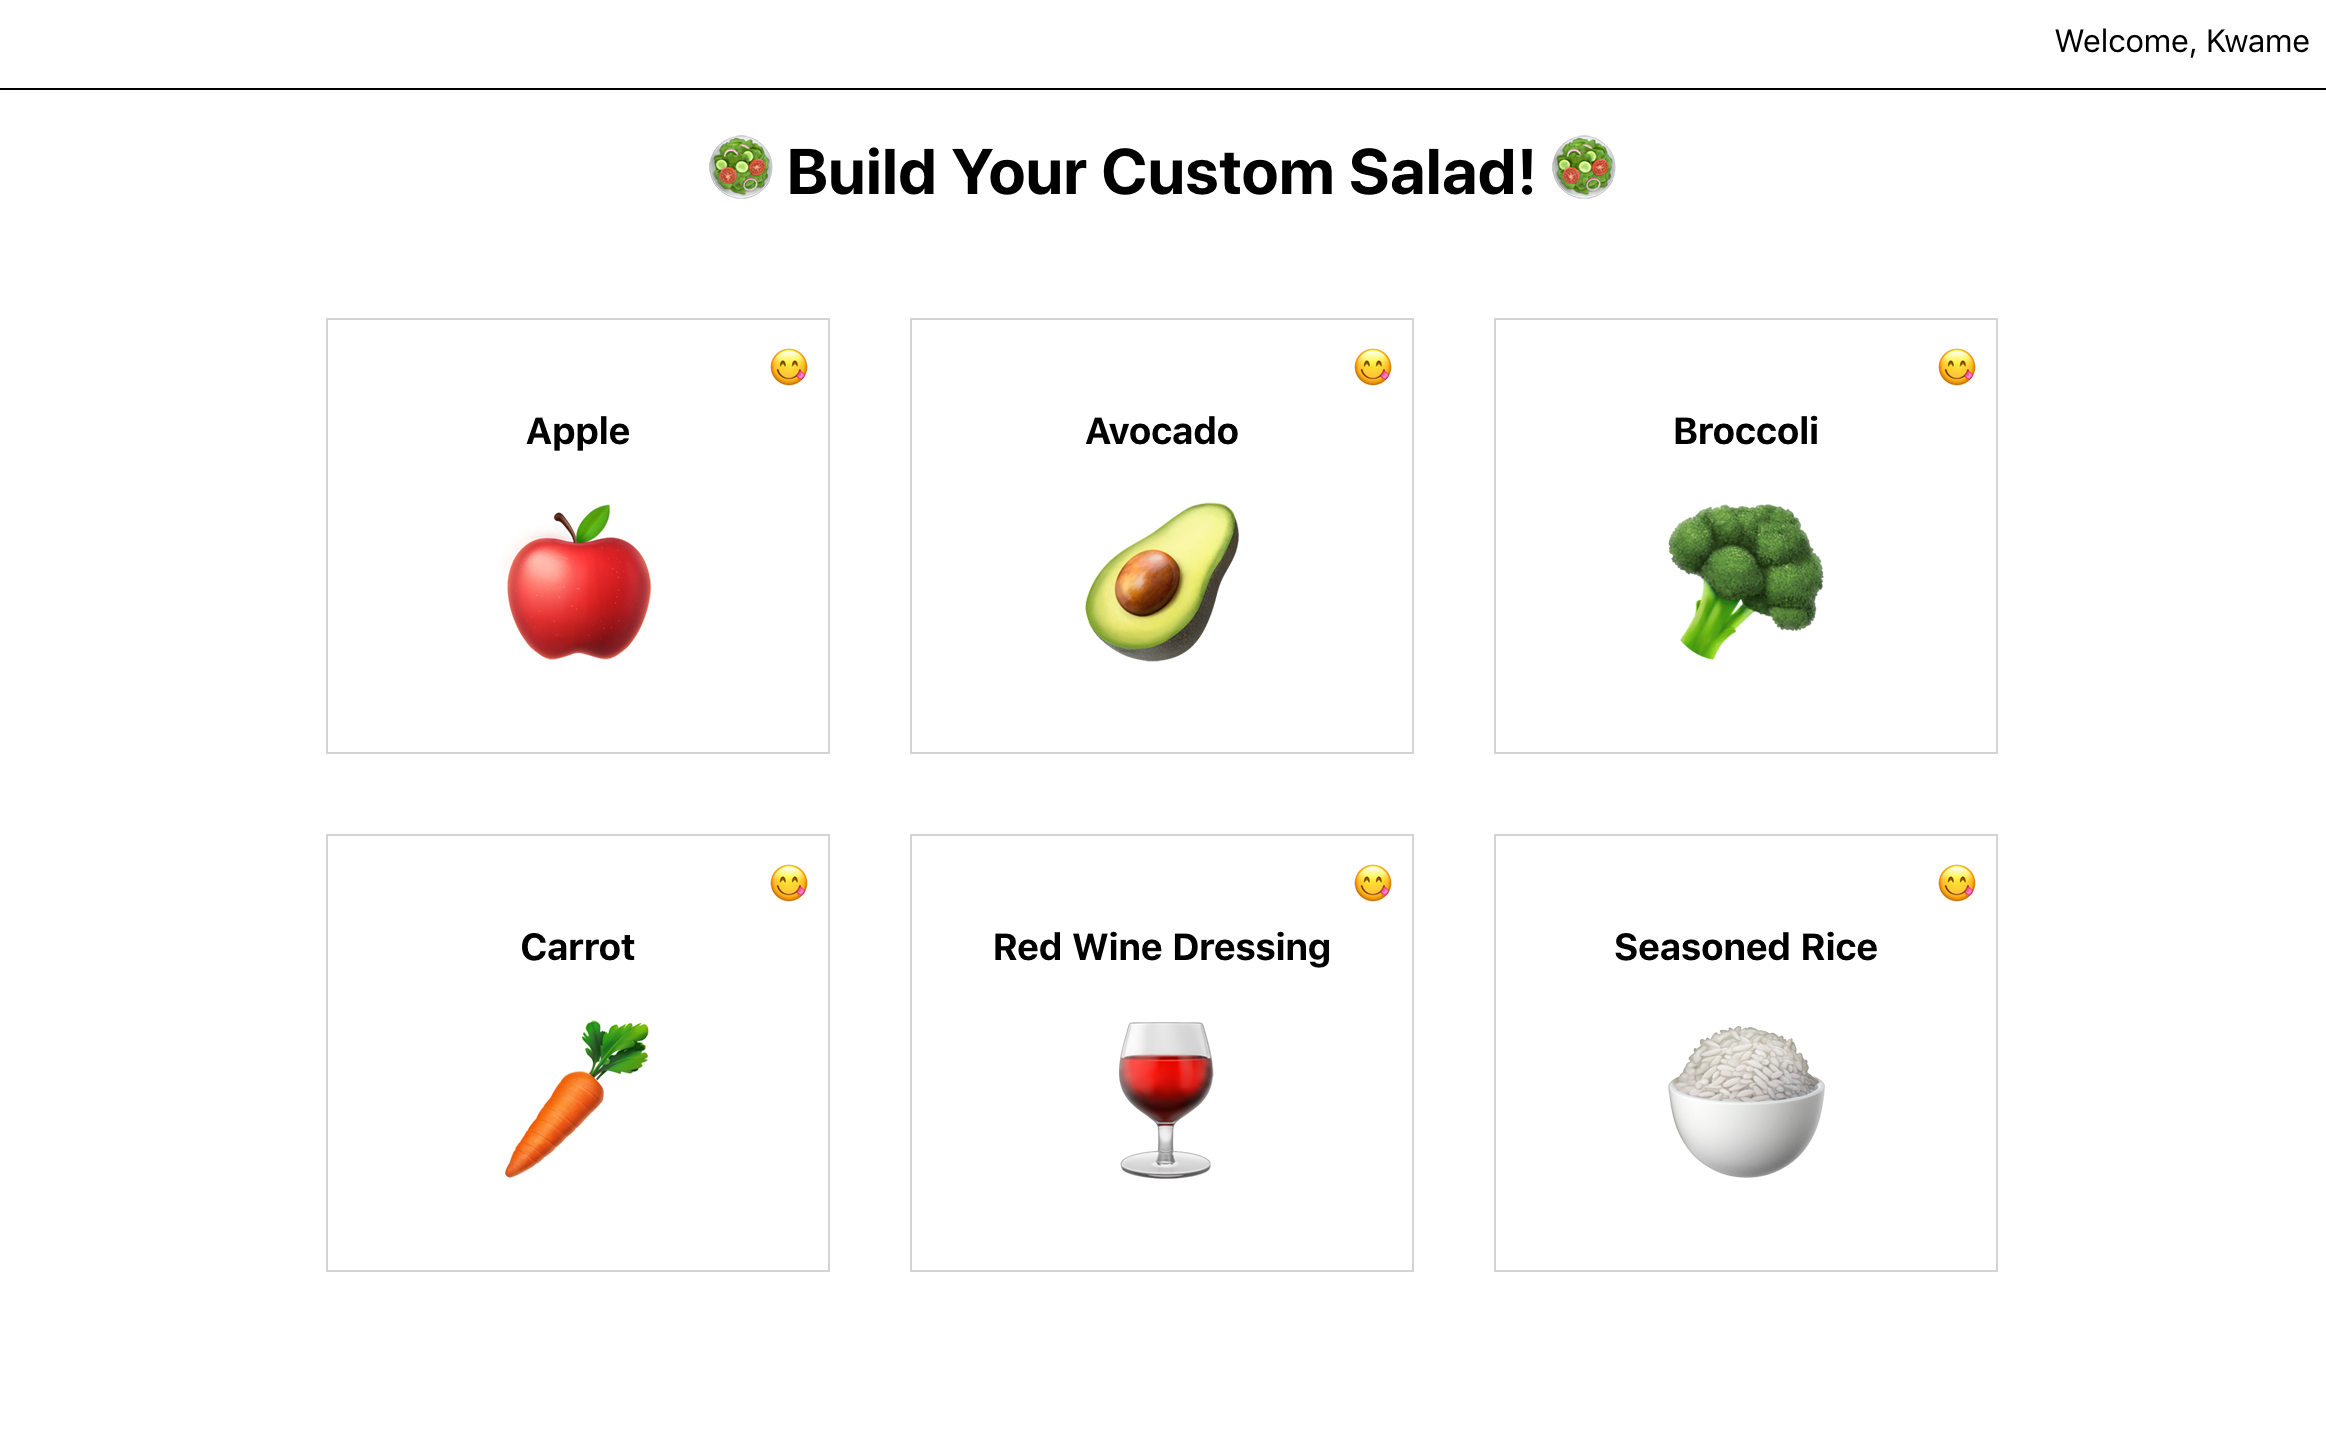The height and width of the screenshot is (1454, 2326).
Task: Click the broccoli image
Action: tap(1745, 581)
